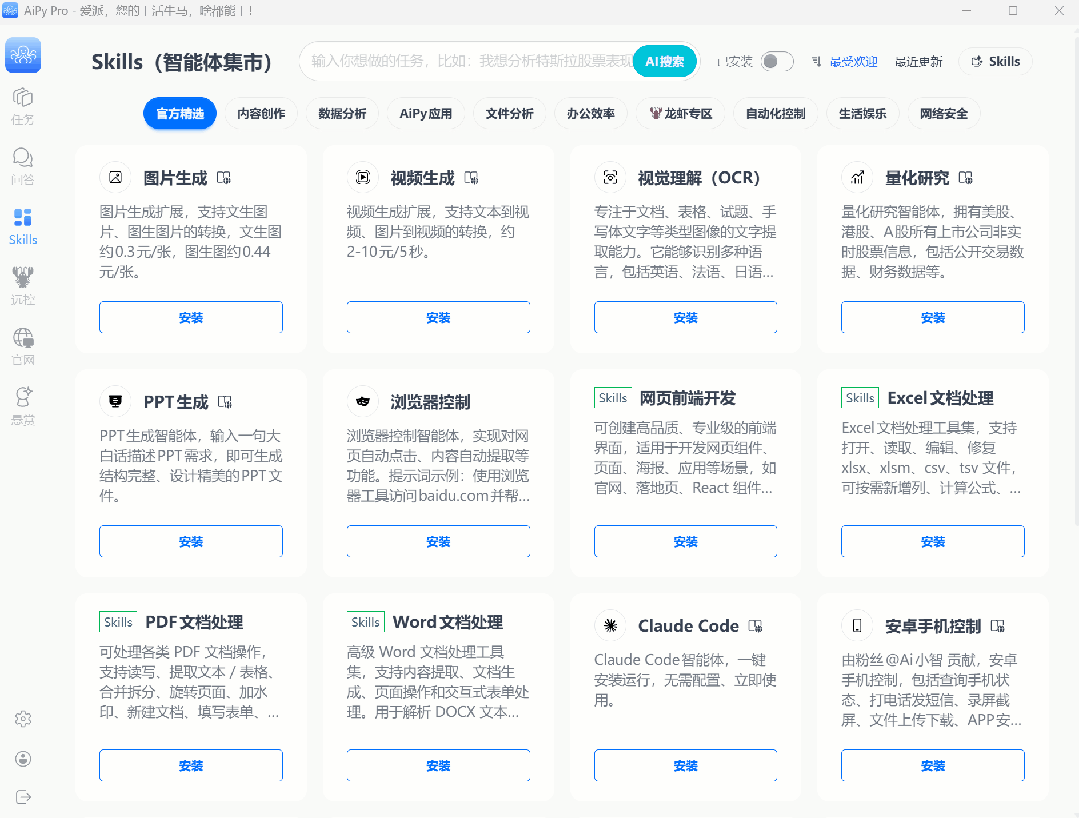Install the PPT生成 skill
Image resolution: width=1079 pixels, height=818 pixels.
click(x=191, y=541)
